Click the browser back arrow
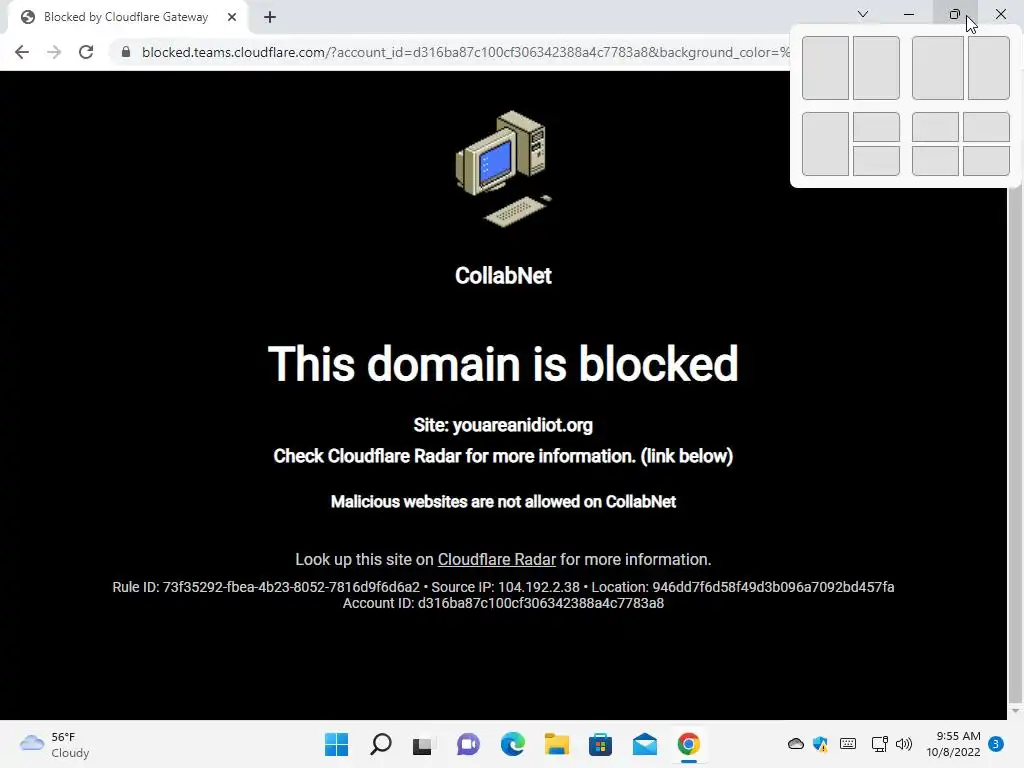1024x768 pixels. click(22, 52)
